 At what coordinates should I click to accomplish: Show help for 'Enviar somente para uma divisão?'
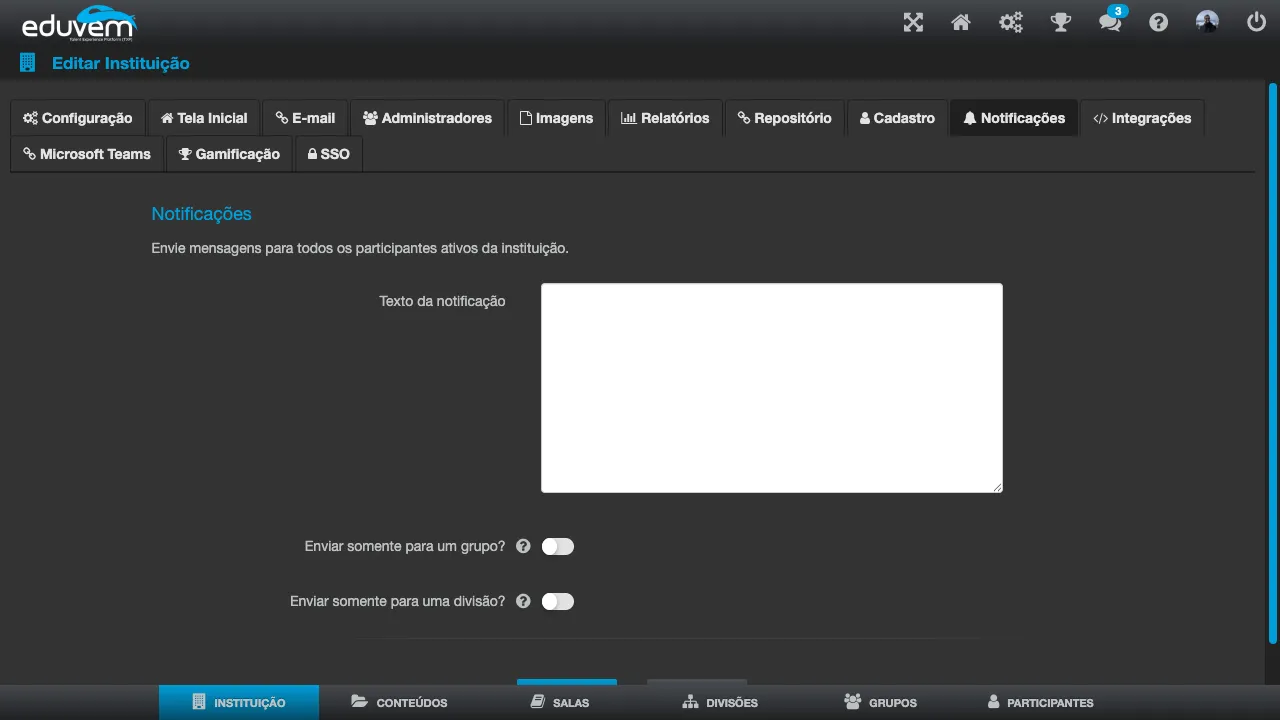[x=523, y=601]
